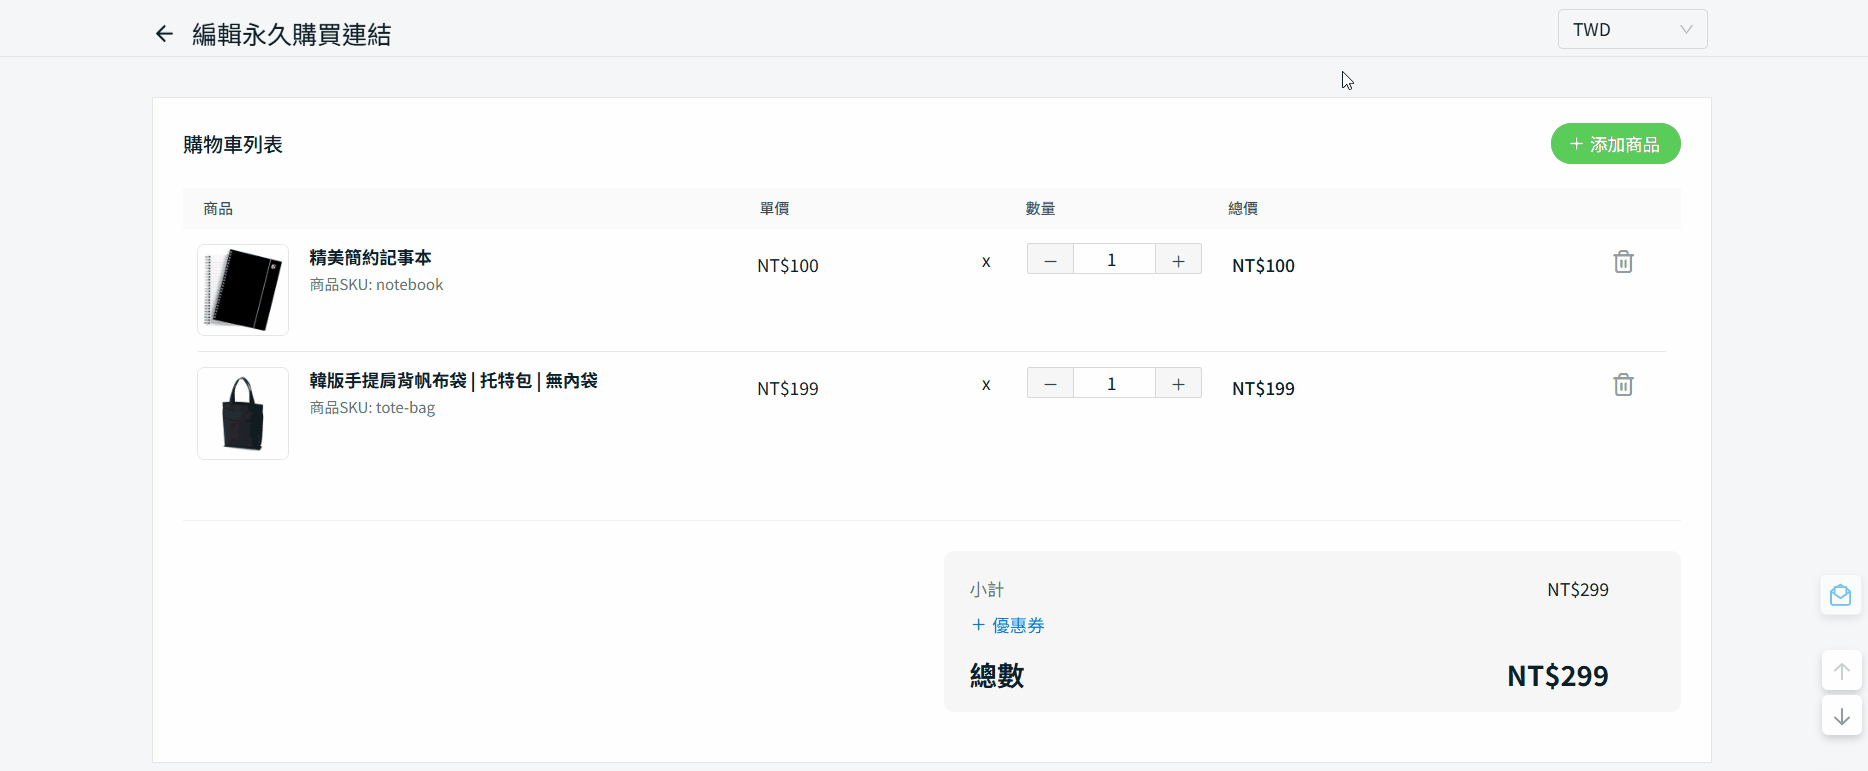Click the 精美簡約記事本 product name
The image size is (1868, 771).
370,258
